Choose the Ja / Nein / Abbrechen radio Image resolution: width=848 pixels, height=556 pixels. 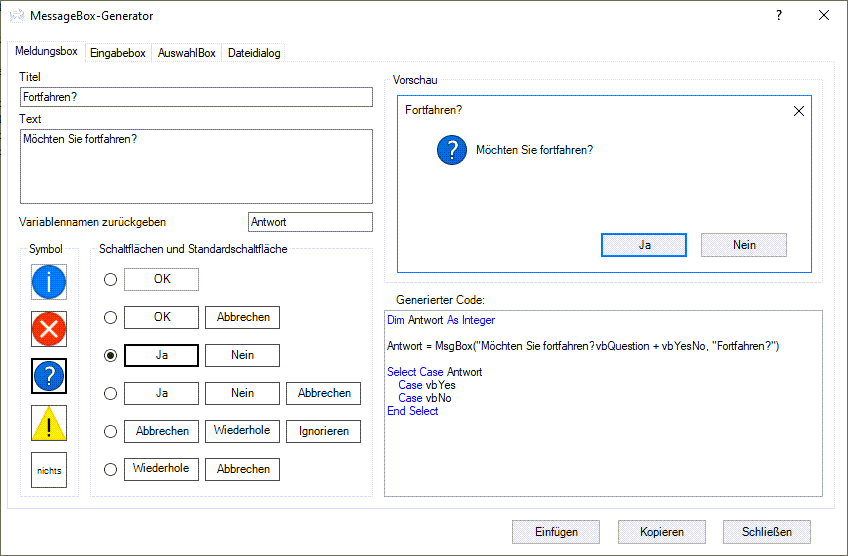click(110, 393)
